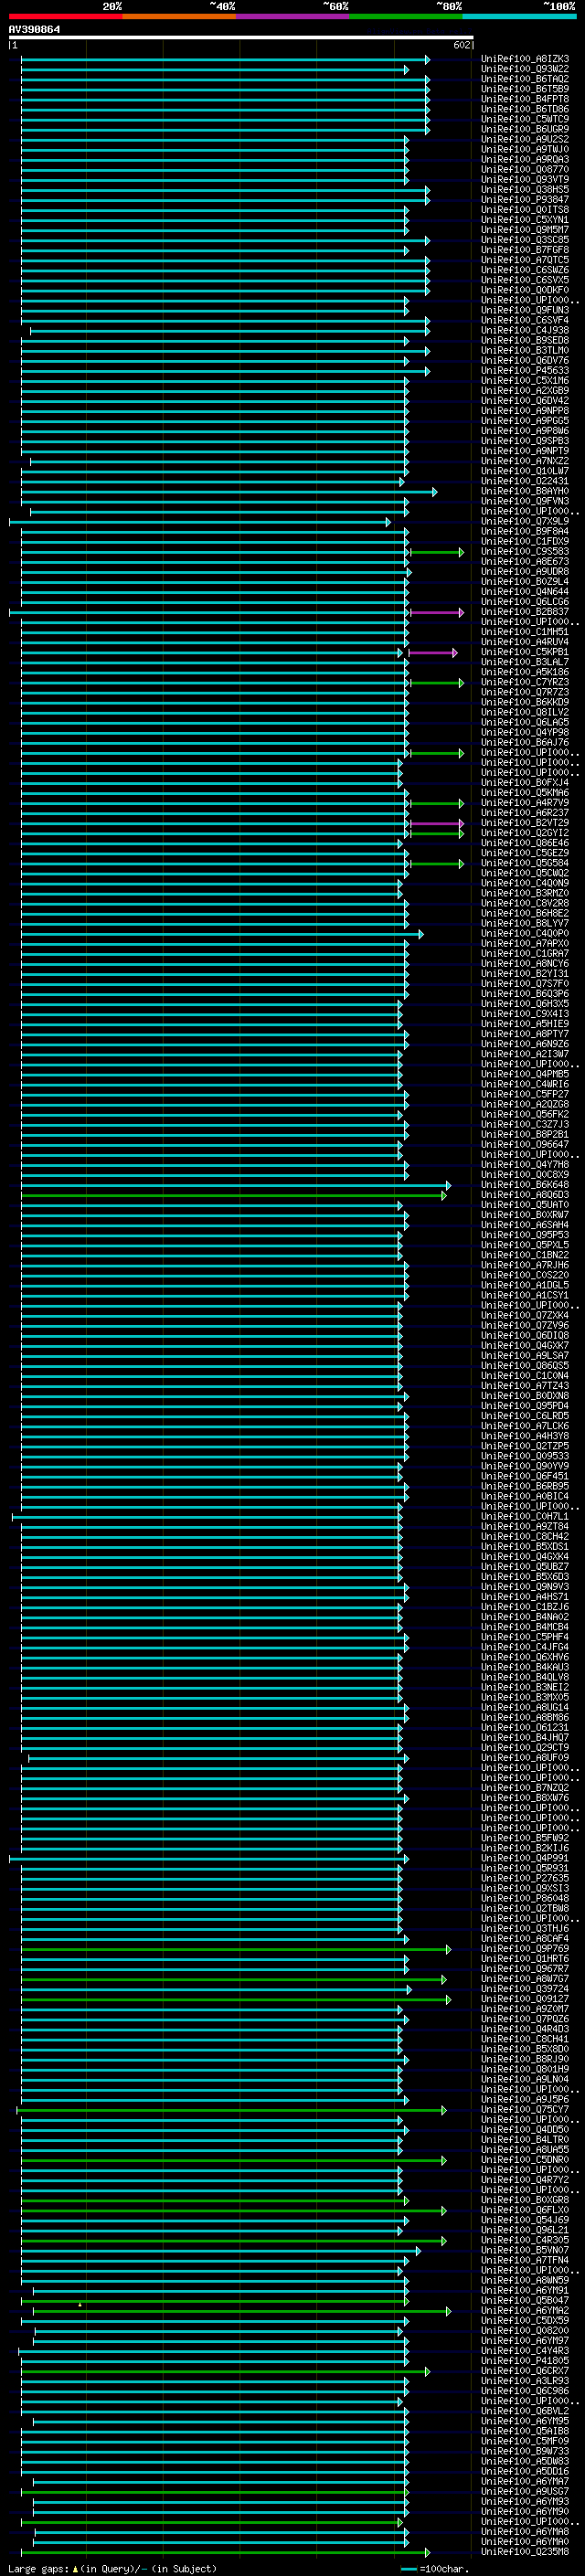585x2576 pixels.
Task: Select the UniRef100_B9F8A4 label
Action: pos(525,532)
